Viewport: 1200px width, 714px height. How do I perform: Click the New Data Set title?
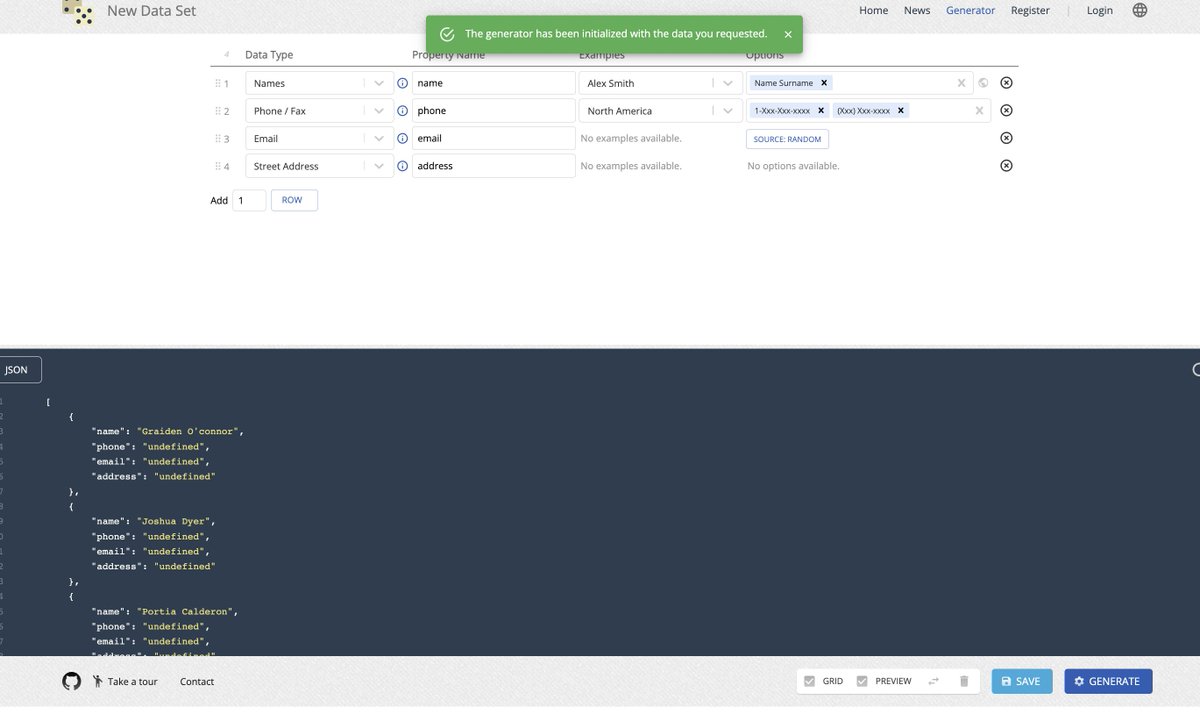[152, 11]
